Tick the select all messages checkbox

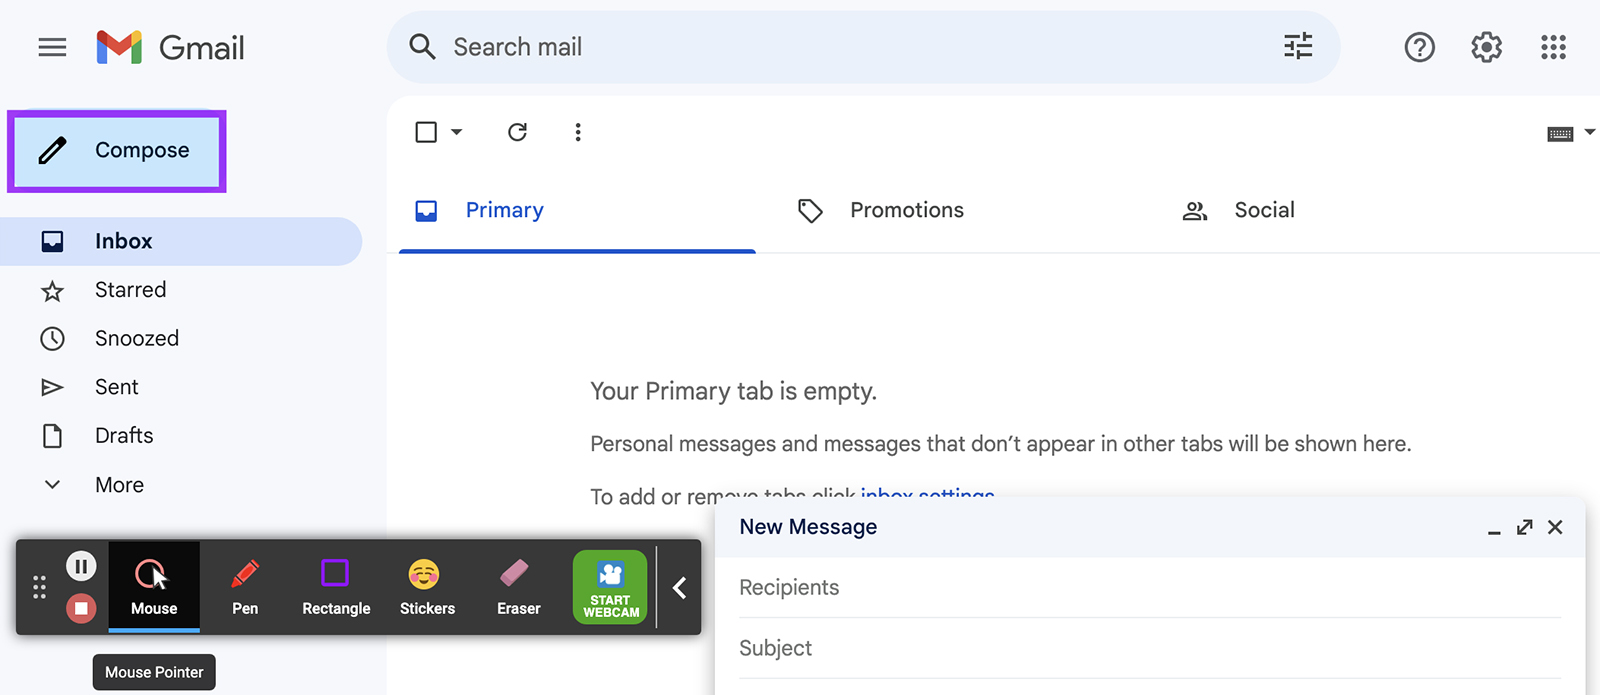point(426,132)
